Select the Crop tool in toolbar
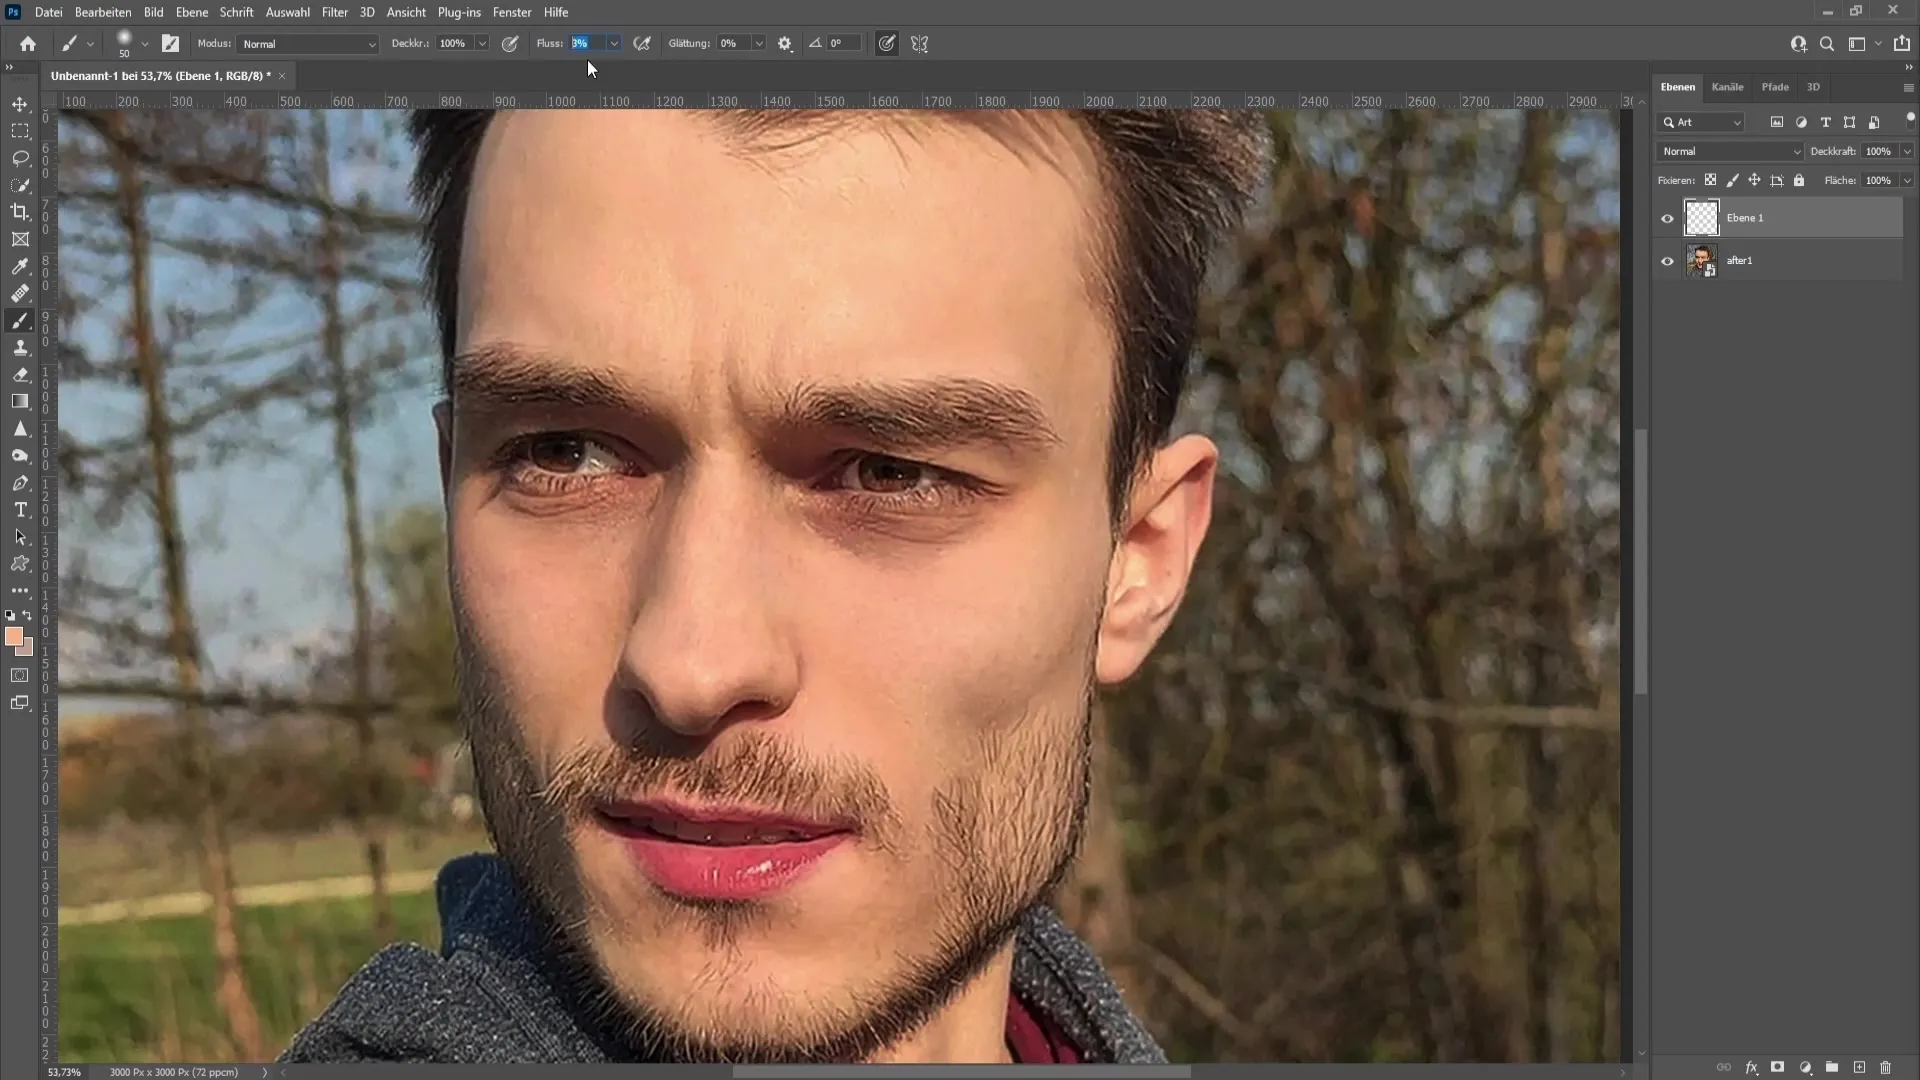Image resolution: width=1920 pixels, height=1080 pixels. click(20, 212)
